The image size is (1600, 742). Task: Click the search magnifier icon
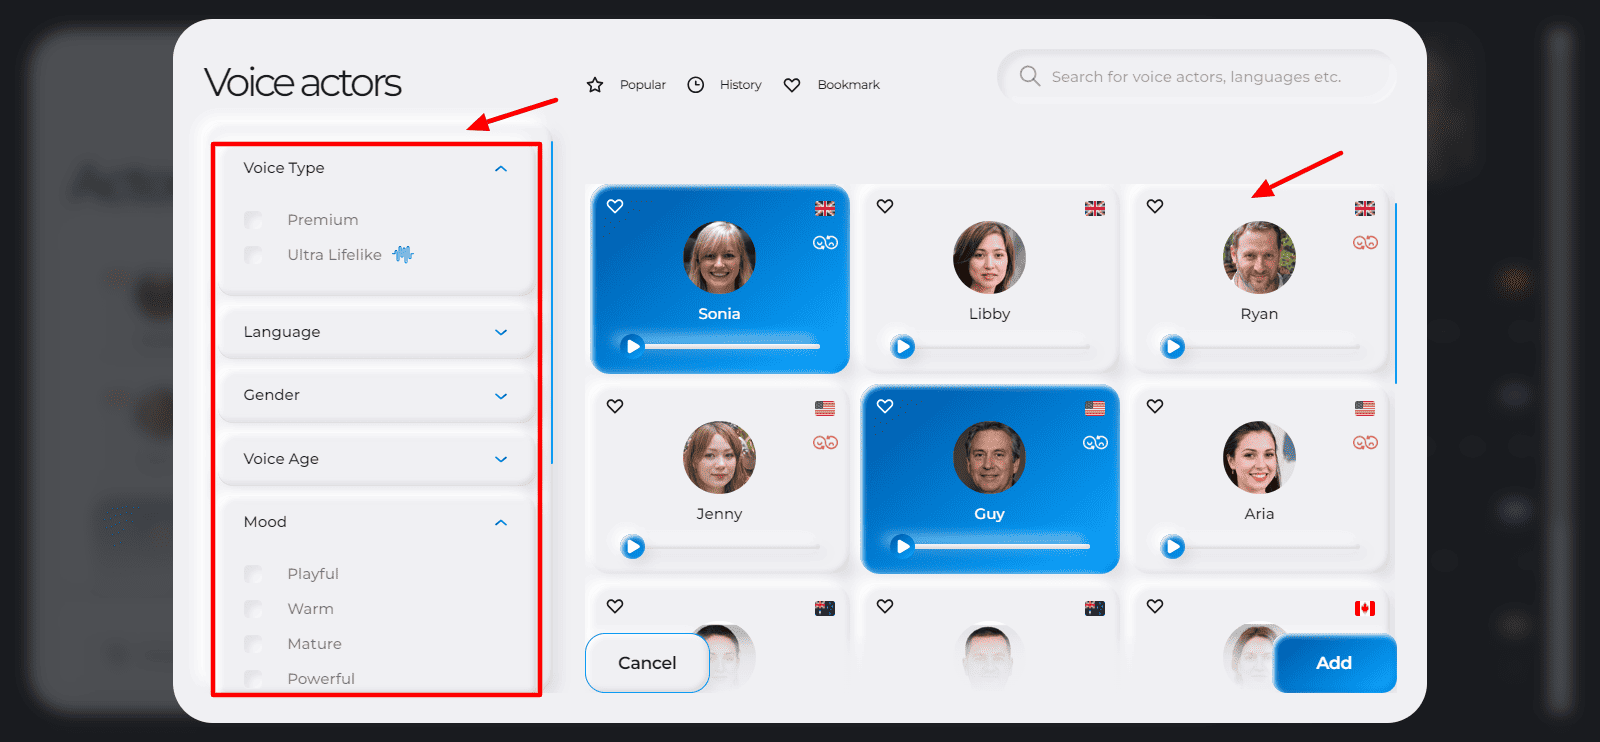point(1029,76)
